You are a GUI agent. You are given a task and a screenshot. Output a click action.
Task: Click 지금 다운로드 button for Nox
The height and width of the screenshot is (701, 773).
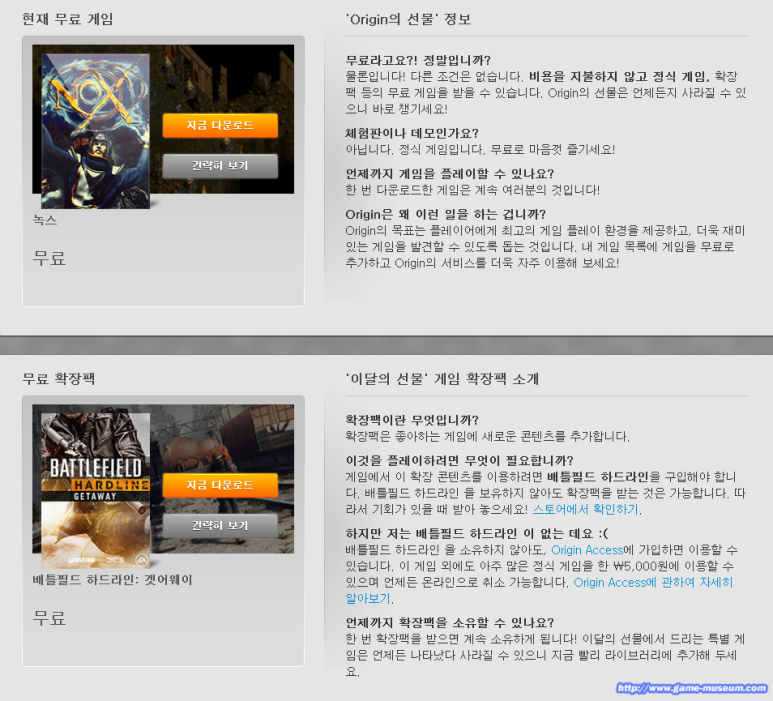pos(220,125)
